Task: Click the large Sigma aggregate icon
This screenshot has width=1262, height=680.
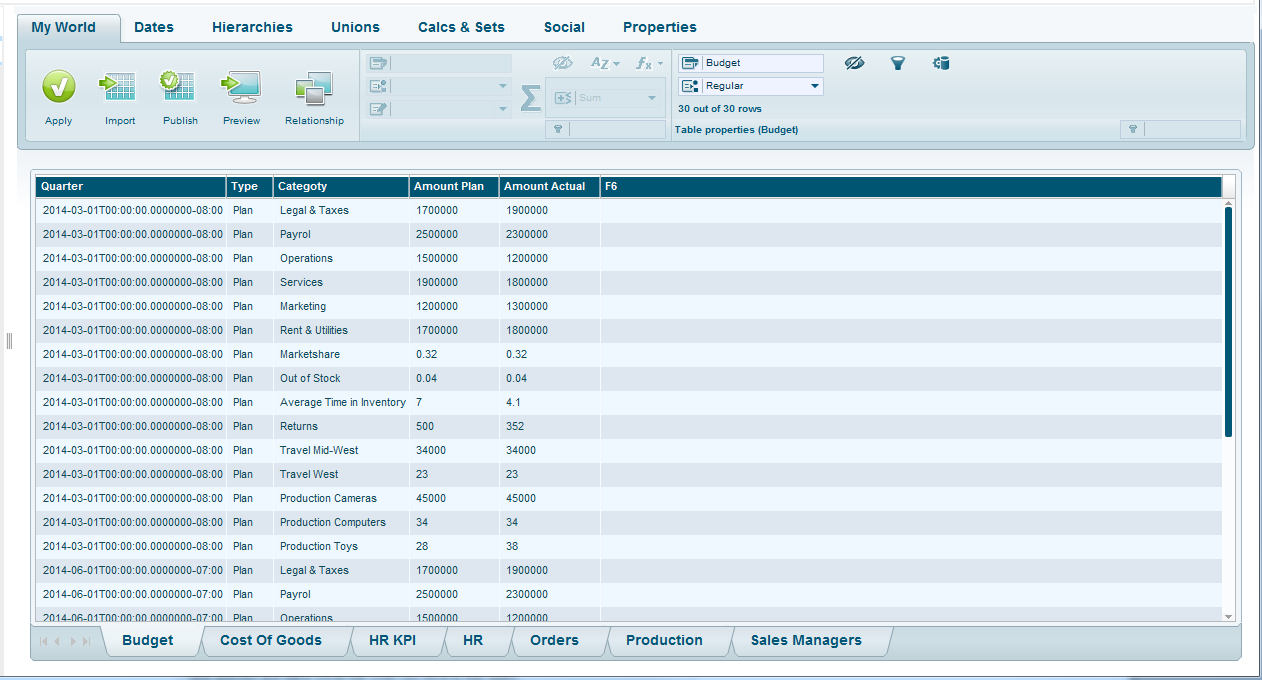Action: click(532, 98)
